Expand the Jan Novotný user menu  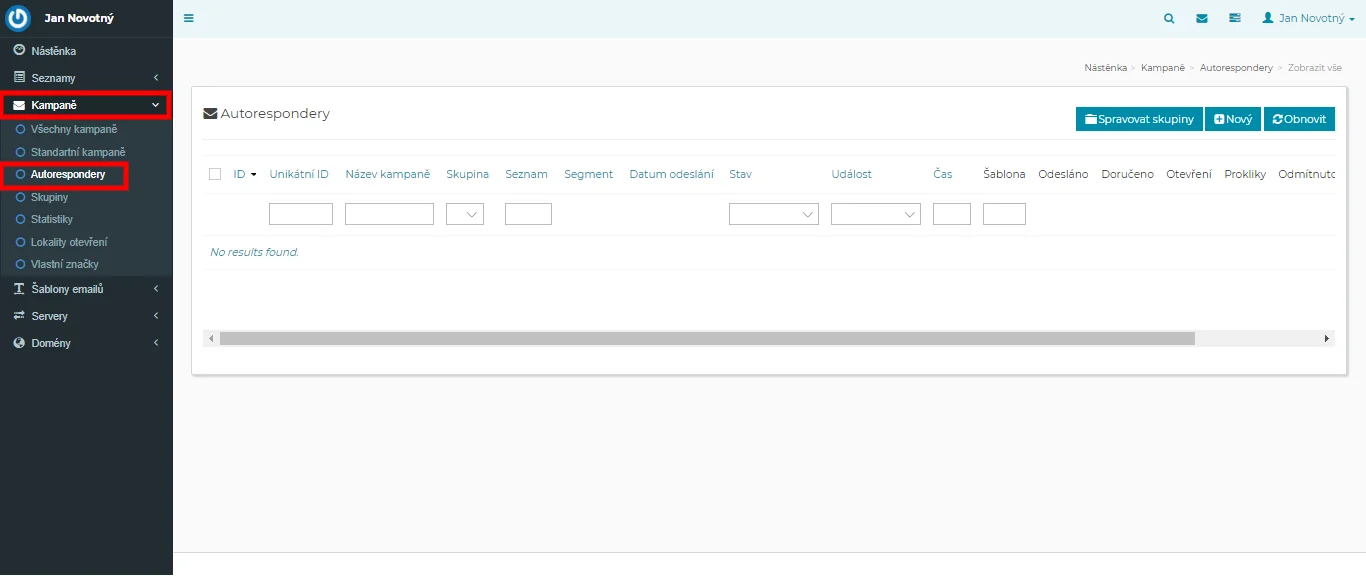click(1308, 18)
